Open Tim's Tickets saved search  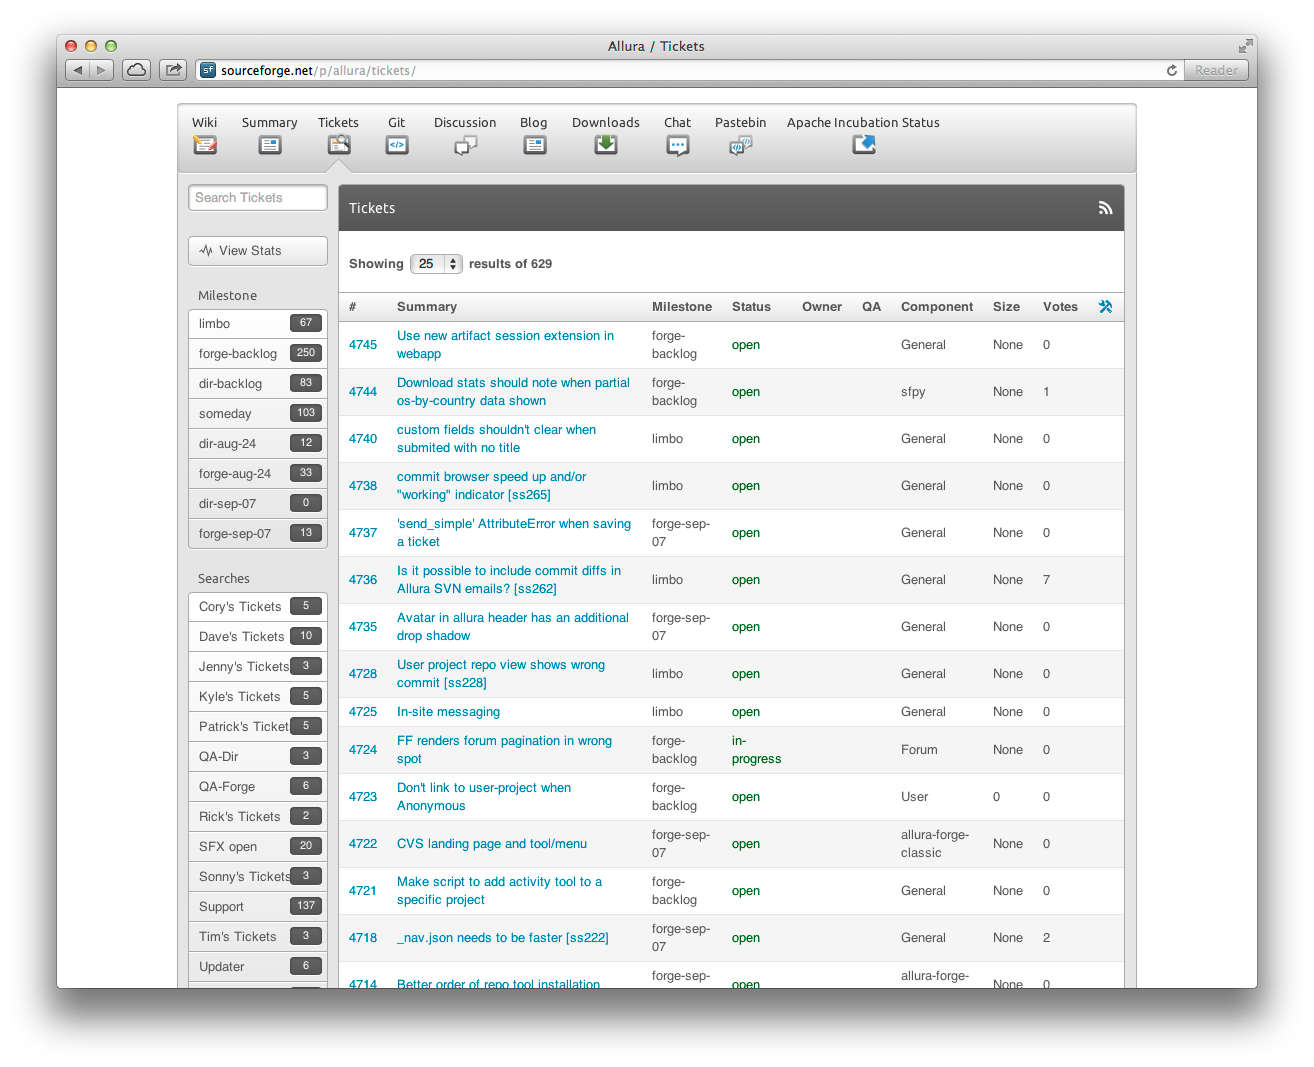[258, 937]
